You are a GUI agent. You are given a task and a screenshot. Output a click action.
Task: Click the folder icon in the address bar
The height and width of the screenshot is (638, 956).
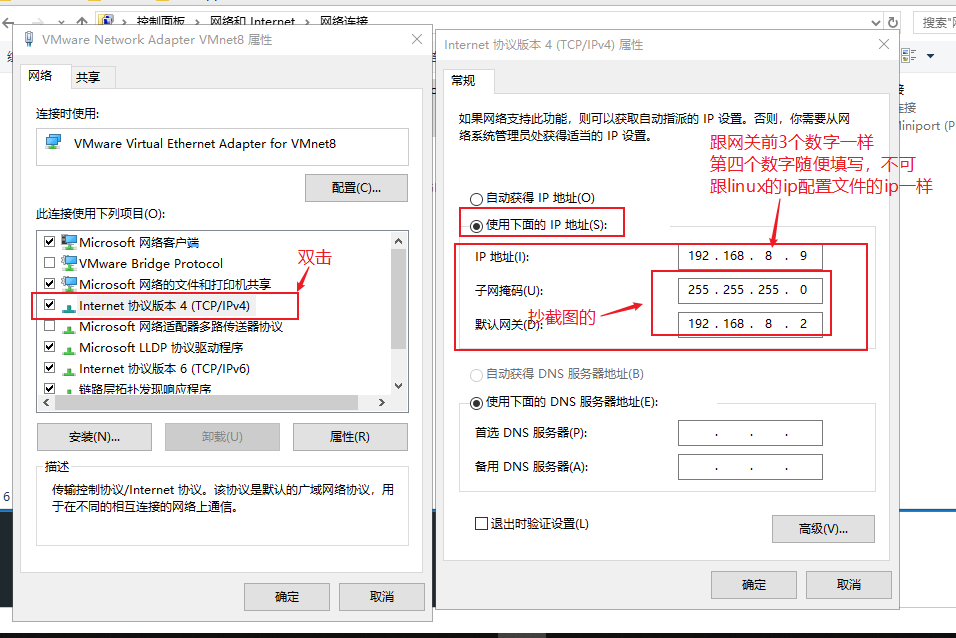coord(106,19)
